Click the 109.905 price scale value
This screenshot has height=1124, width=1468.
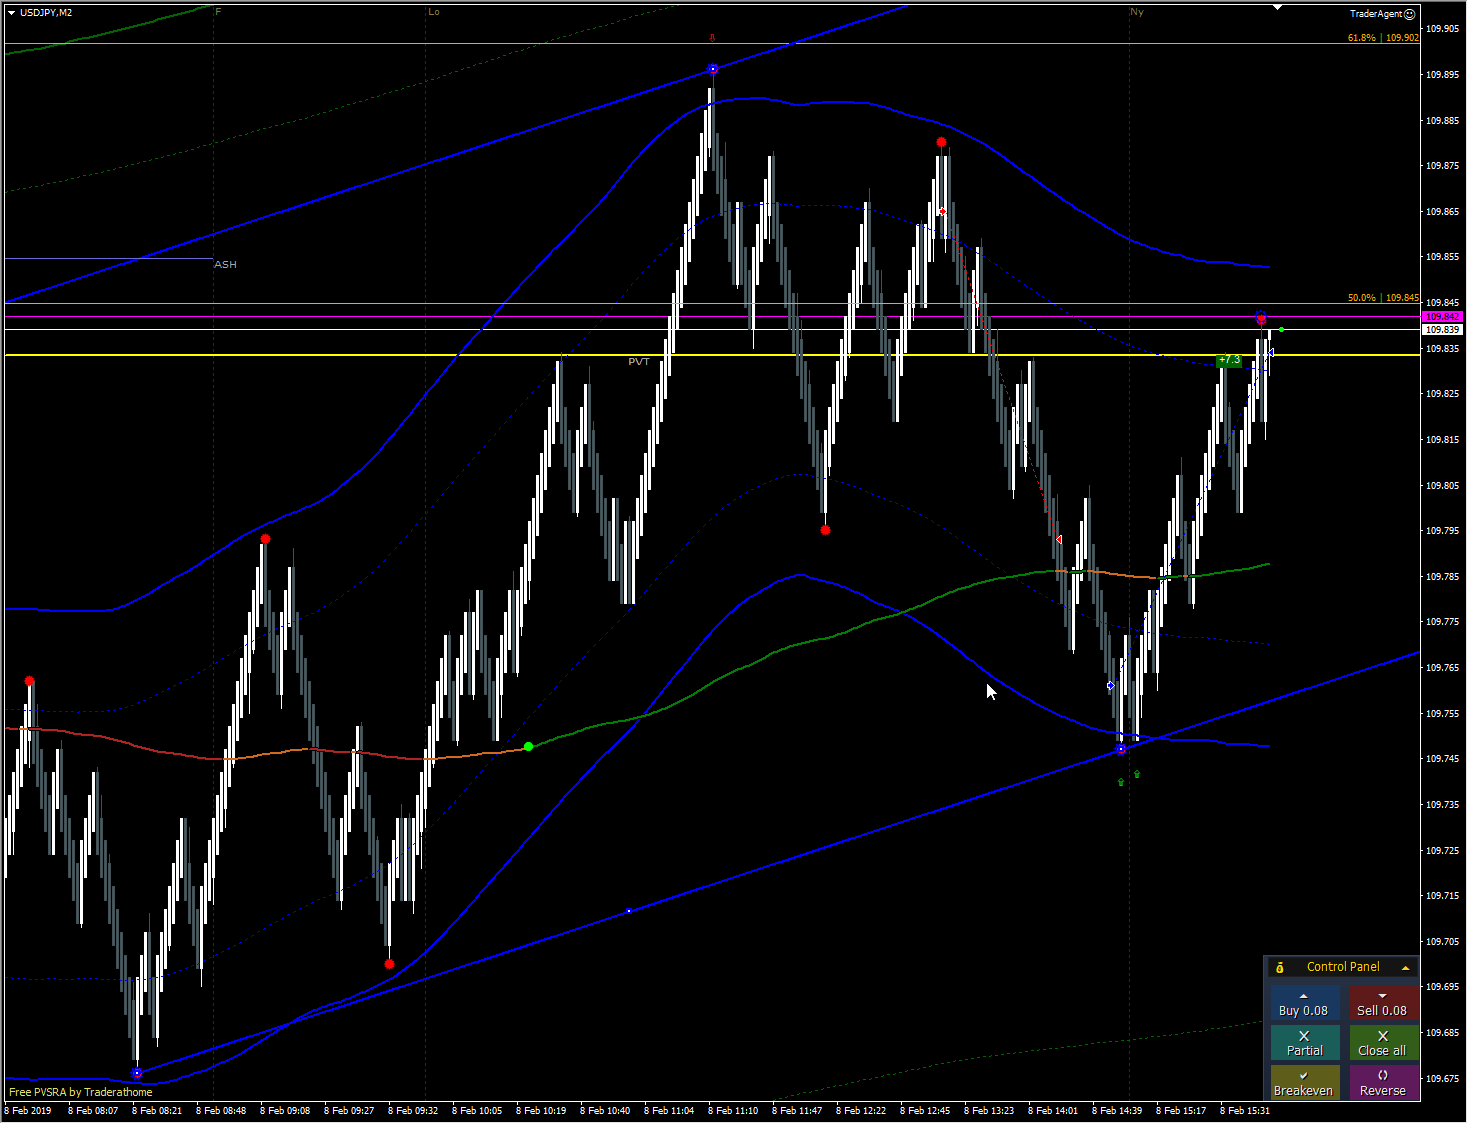1442,29
